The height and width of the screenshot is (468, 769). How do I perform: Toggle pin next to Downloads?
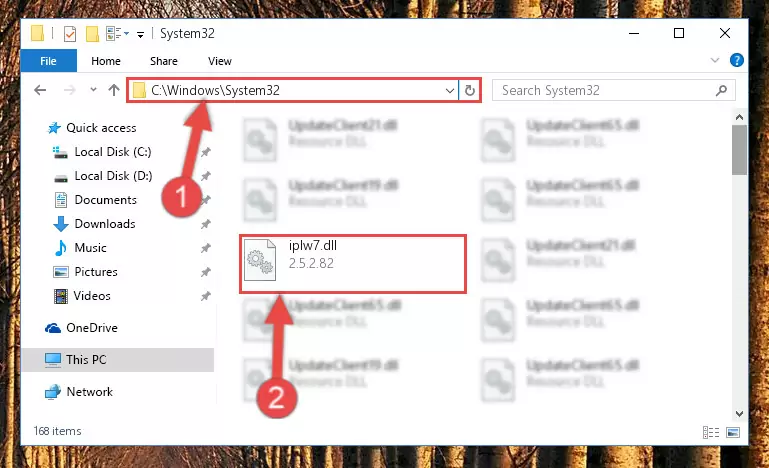pyautogui.click(x=205, y=224)
